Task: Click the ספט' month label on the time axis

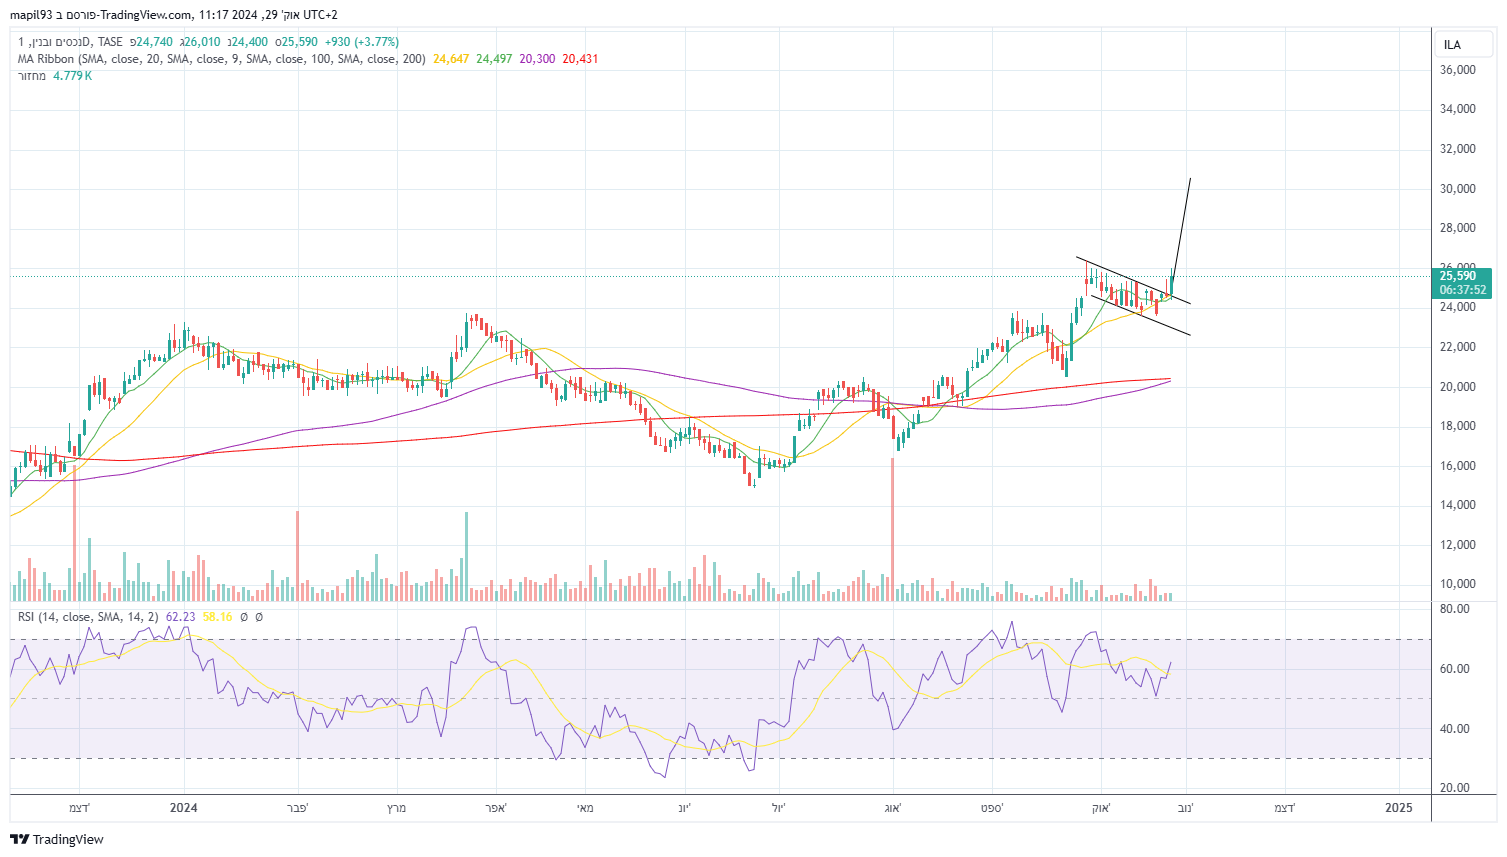Action: pyautogui.click(x=992, y=808)
